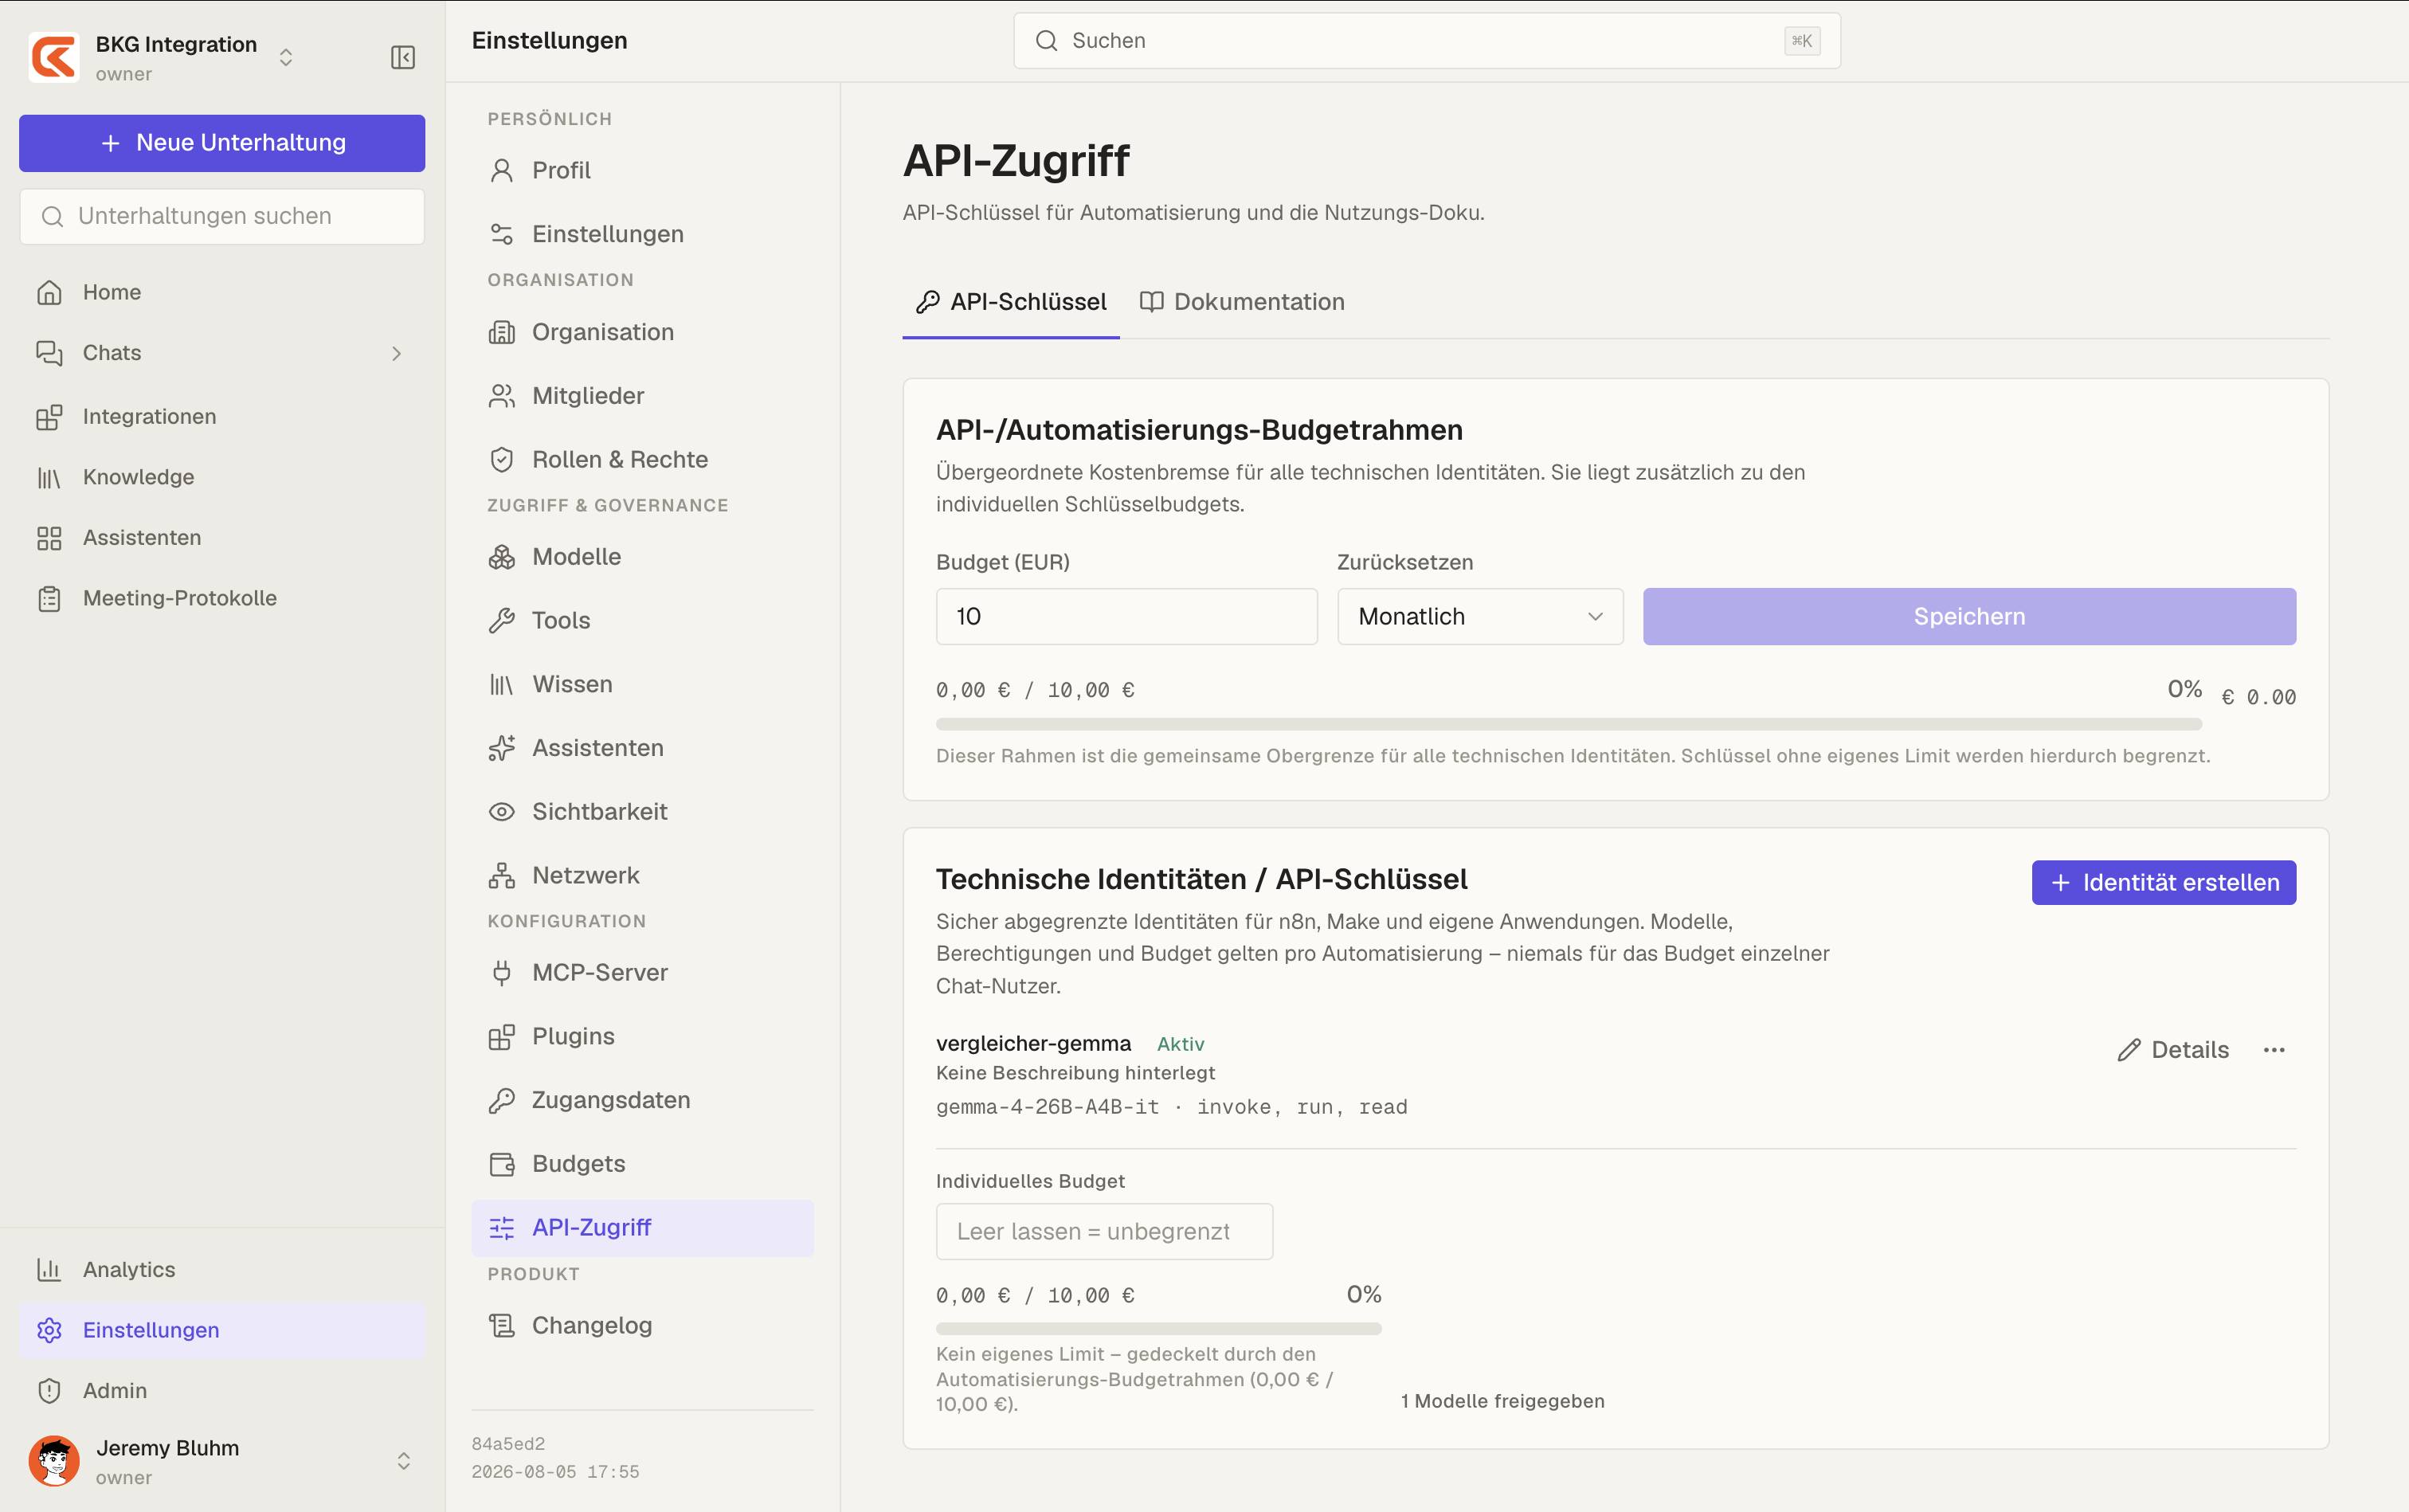Click Neue Unterhaltung button
This screenshot has width=2409, height=1512.
222,143
